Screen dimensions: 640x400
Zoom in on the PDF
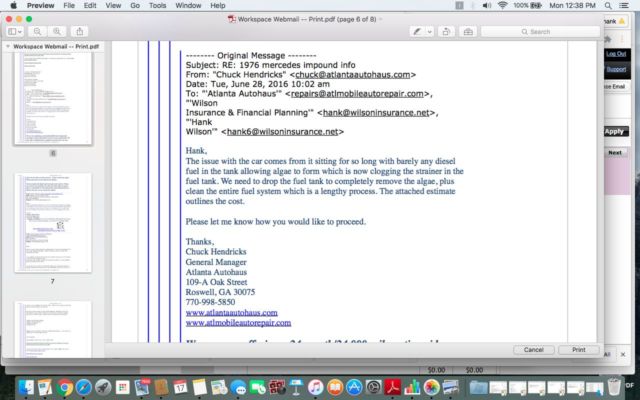coord(57,31)
